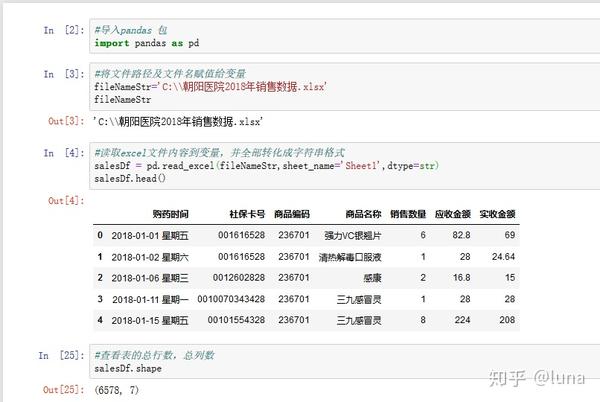Click actual amount 208
The width and height of the screenshot is (600, 402).
pos(507,320)
